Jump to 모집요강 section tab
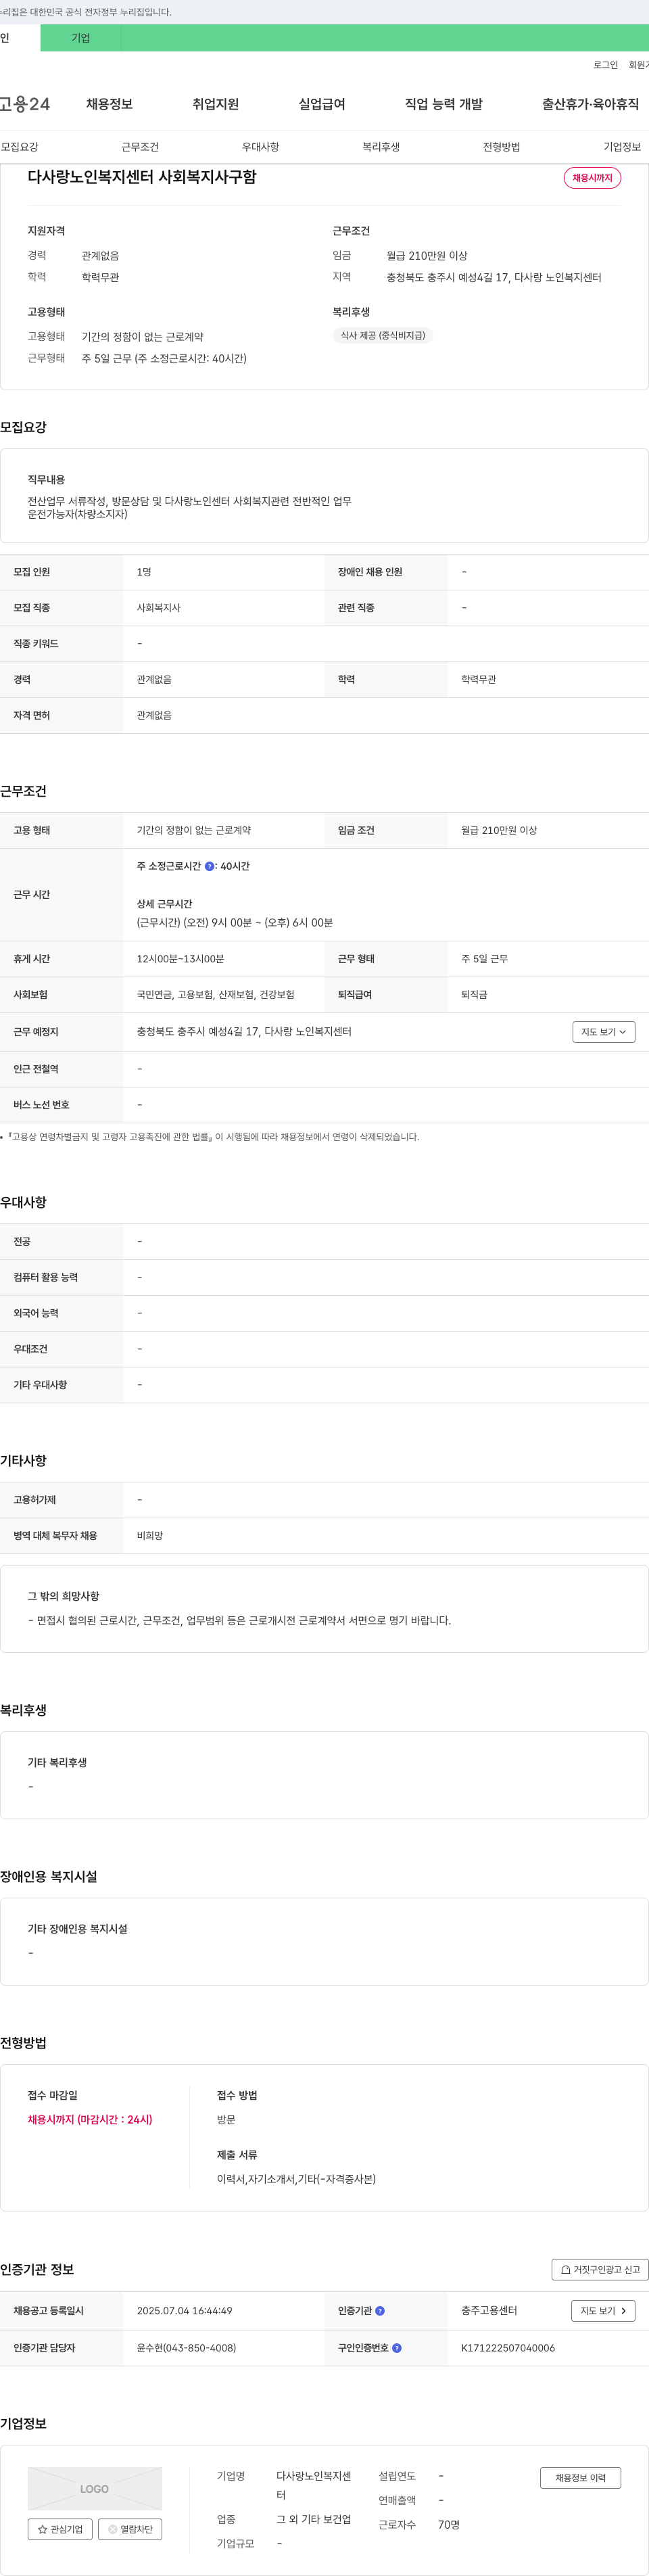Image resolution: width=649 pixels, height=2576 pixels. tap(20, 147)
